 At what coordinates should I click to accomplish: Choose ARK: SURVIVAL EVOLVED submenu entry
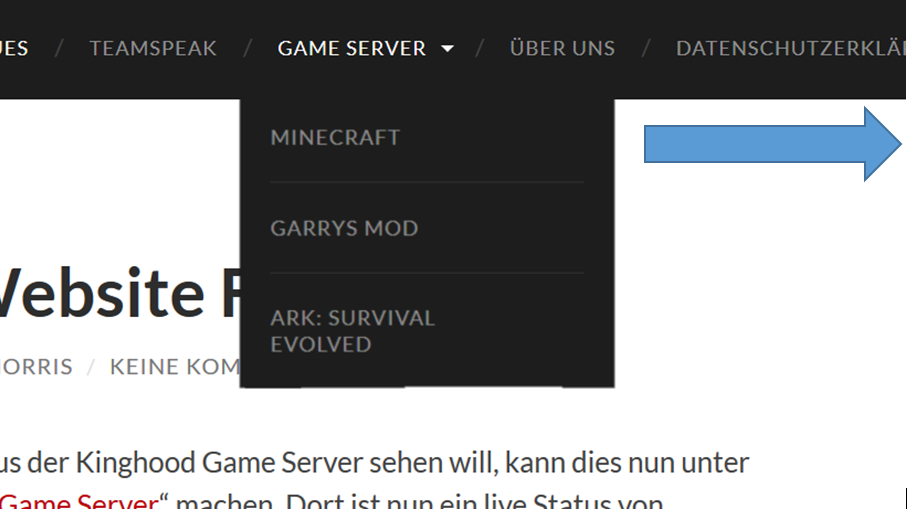352,331
